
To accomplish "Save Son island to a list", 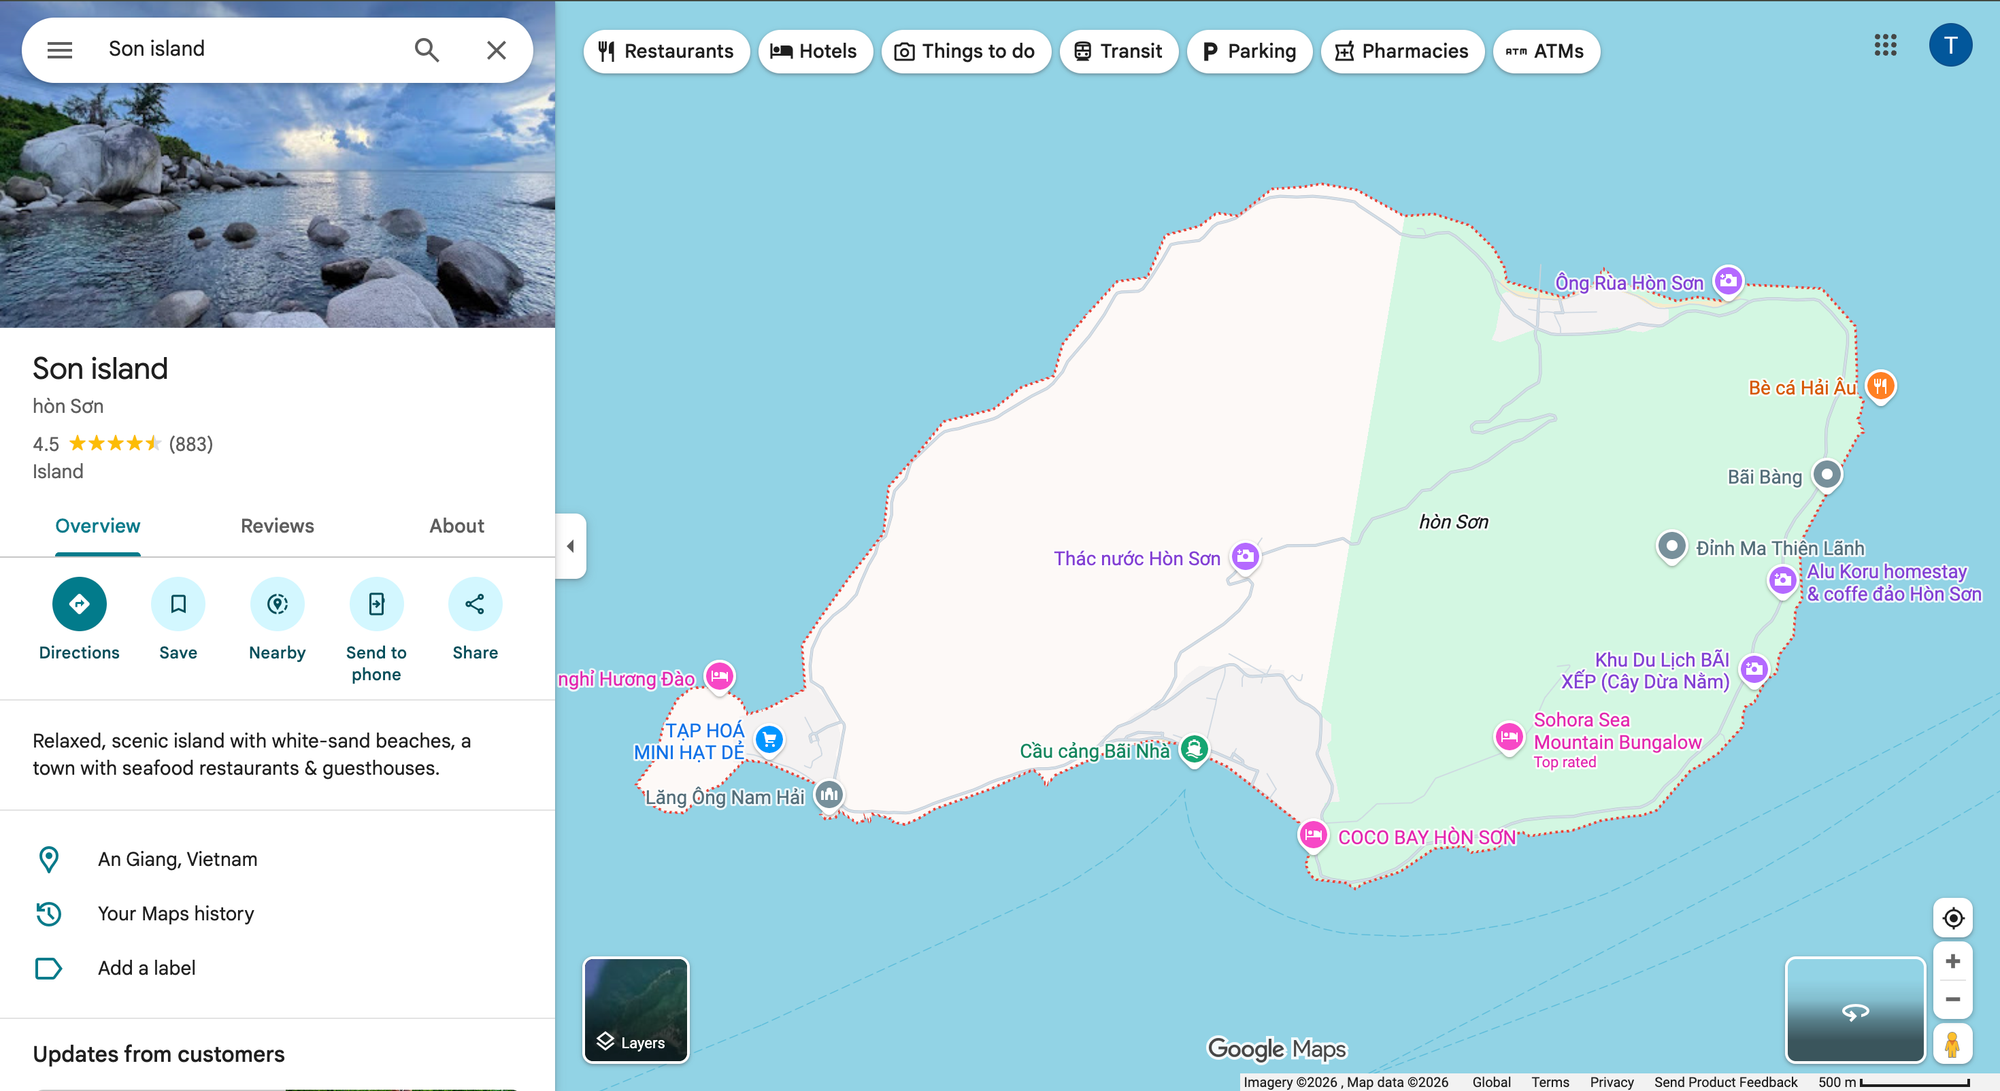I will pyautogui.click(x=178, y=604).
